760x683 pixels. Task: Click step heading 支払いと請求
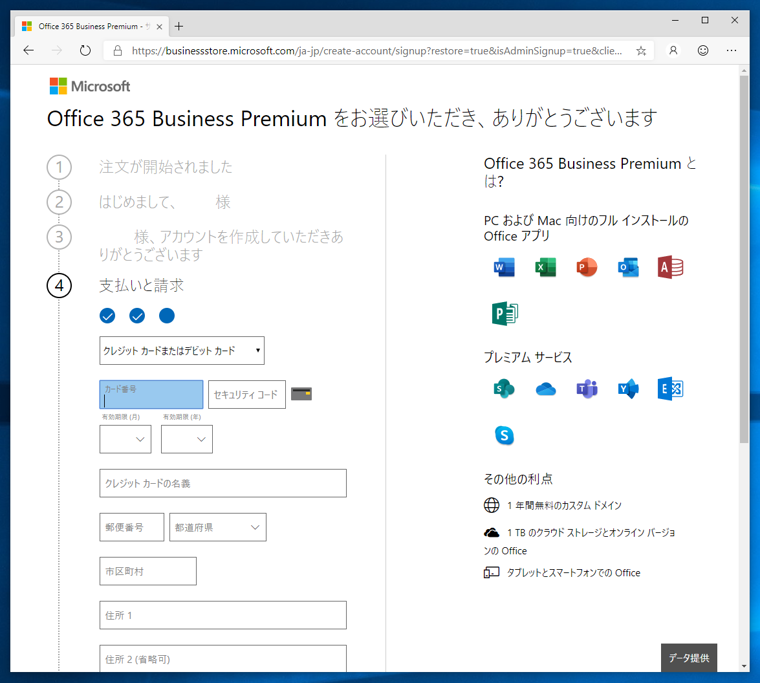click(x=142, y=286)
